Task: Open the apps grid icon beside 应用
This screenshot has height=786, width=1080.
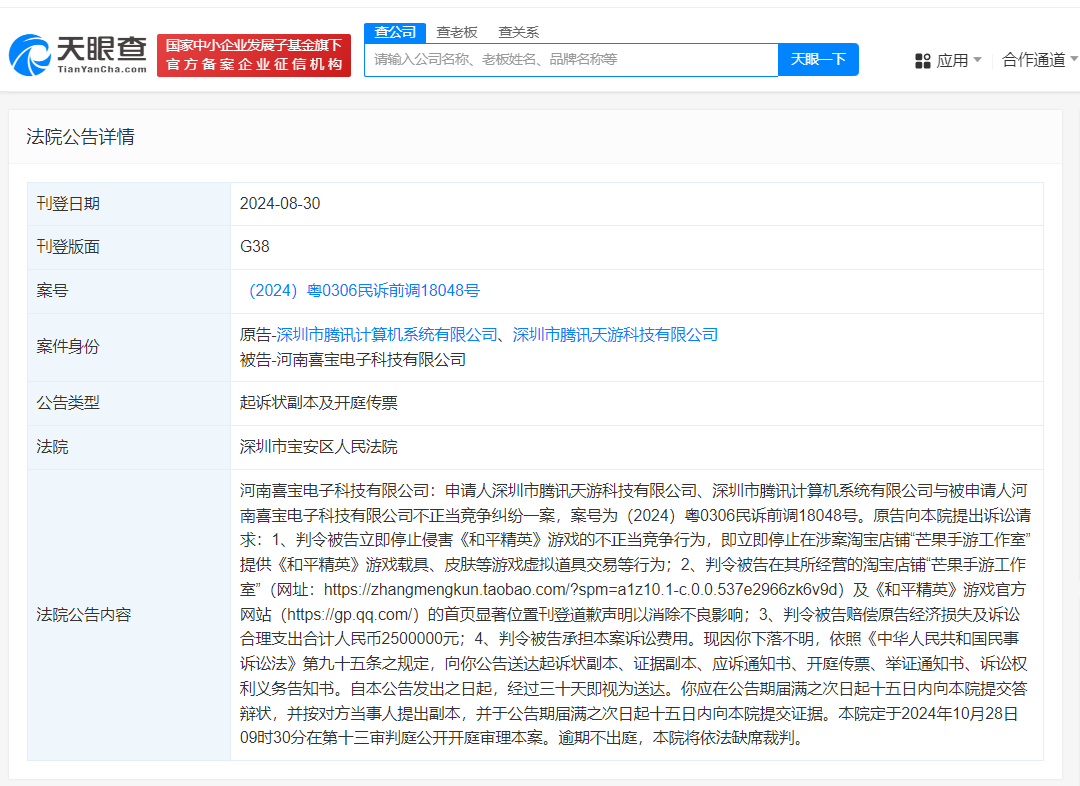Action: pyautogui.click(x=921, y=60)
